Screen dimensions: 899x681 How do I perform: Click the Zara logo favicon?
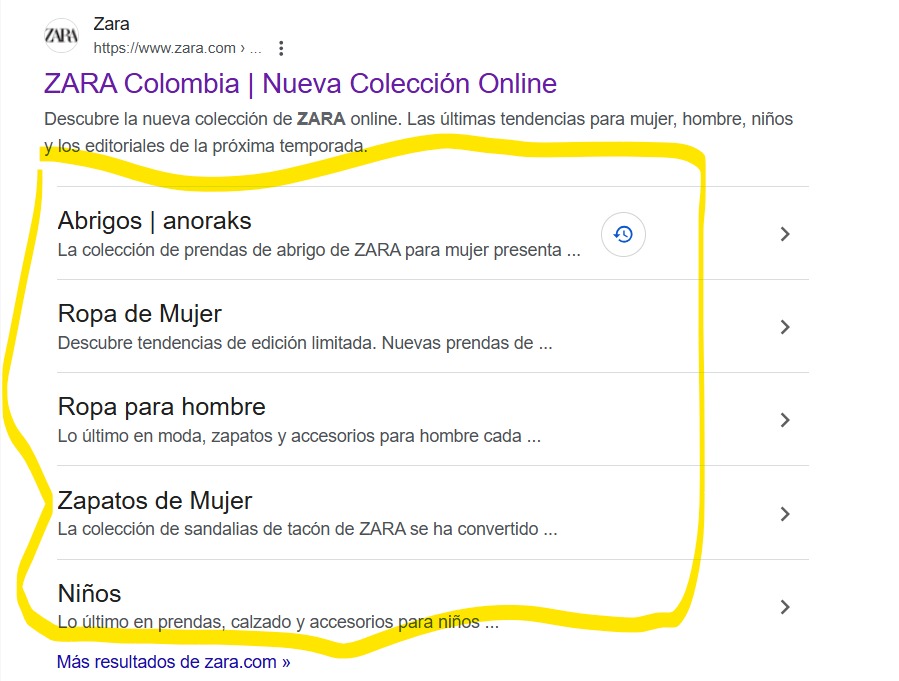61,36
